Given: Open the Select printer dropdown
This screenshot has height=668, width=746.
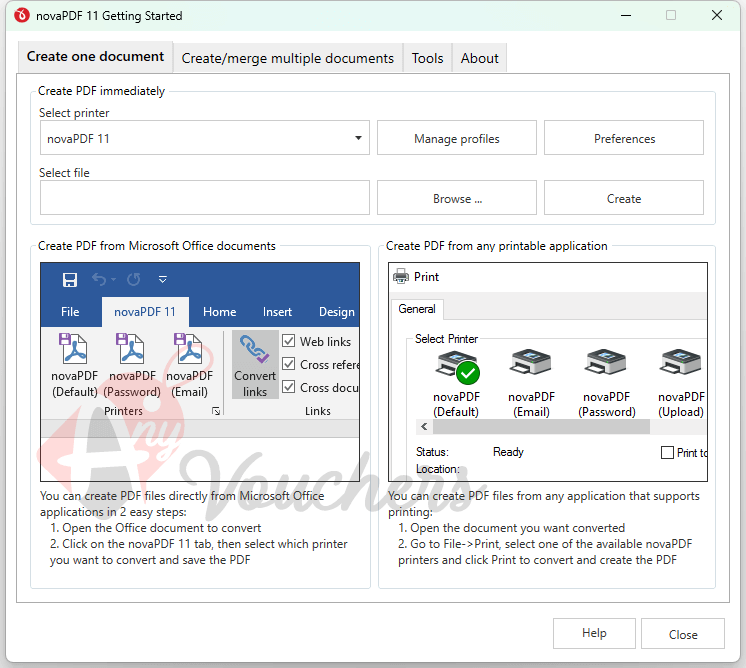Looking at the screenshot, I should [x=205, y=138].
